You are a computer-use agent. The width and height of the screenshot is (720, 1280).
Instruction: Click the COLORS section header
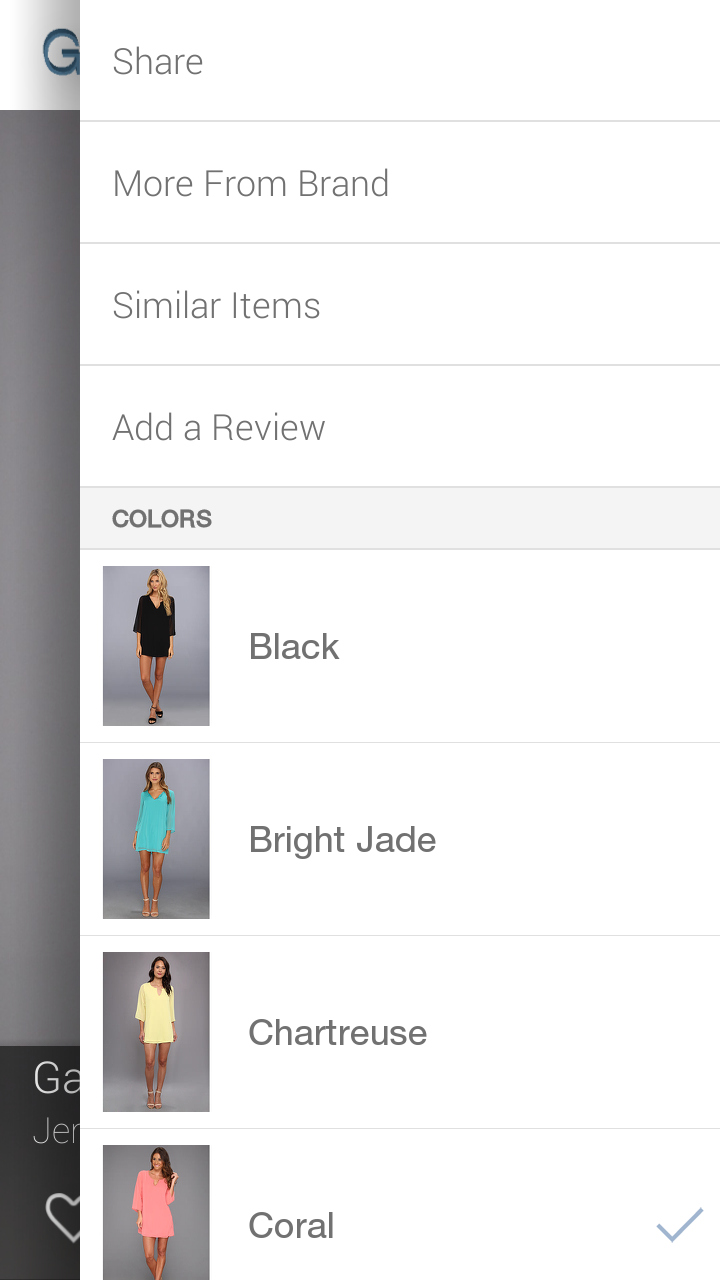point(162,518)
